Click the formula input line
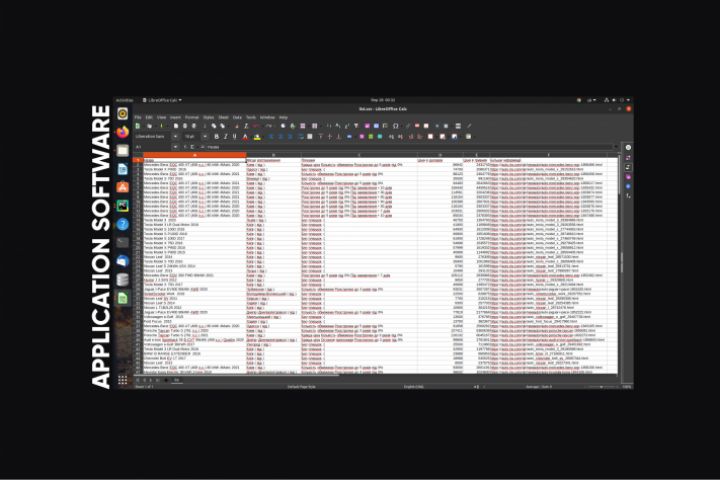This screenshot has height=480, width=720. tap(409, 147)
